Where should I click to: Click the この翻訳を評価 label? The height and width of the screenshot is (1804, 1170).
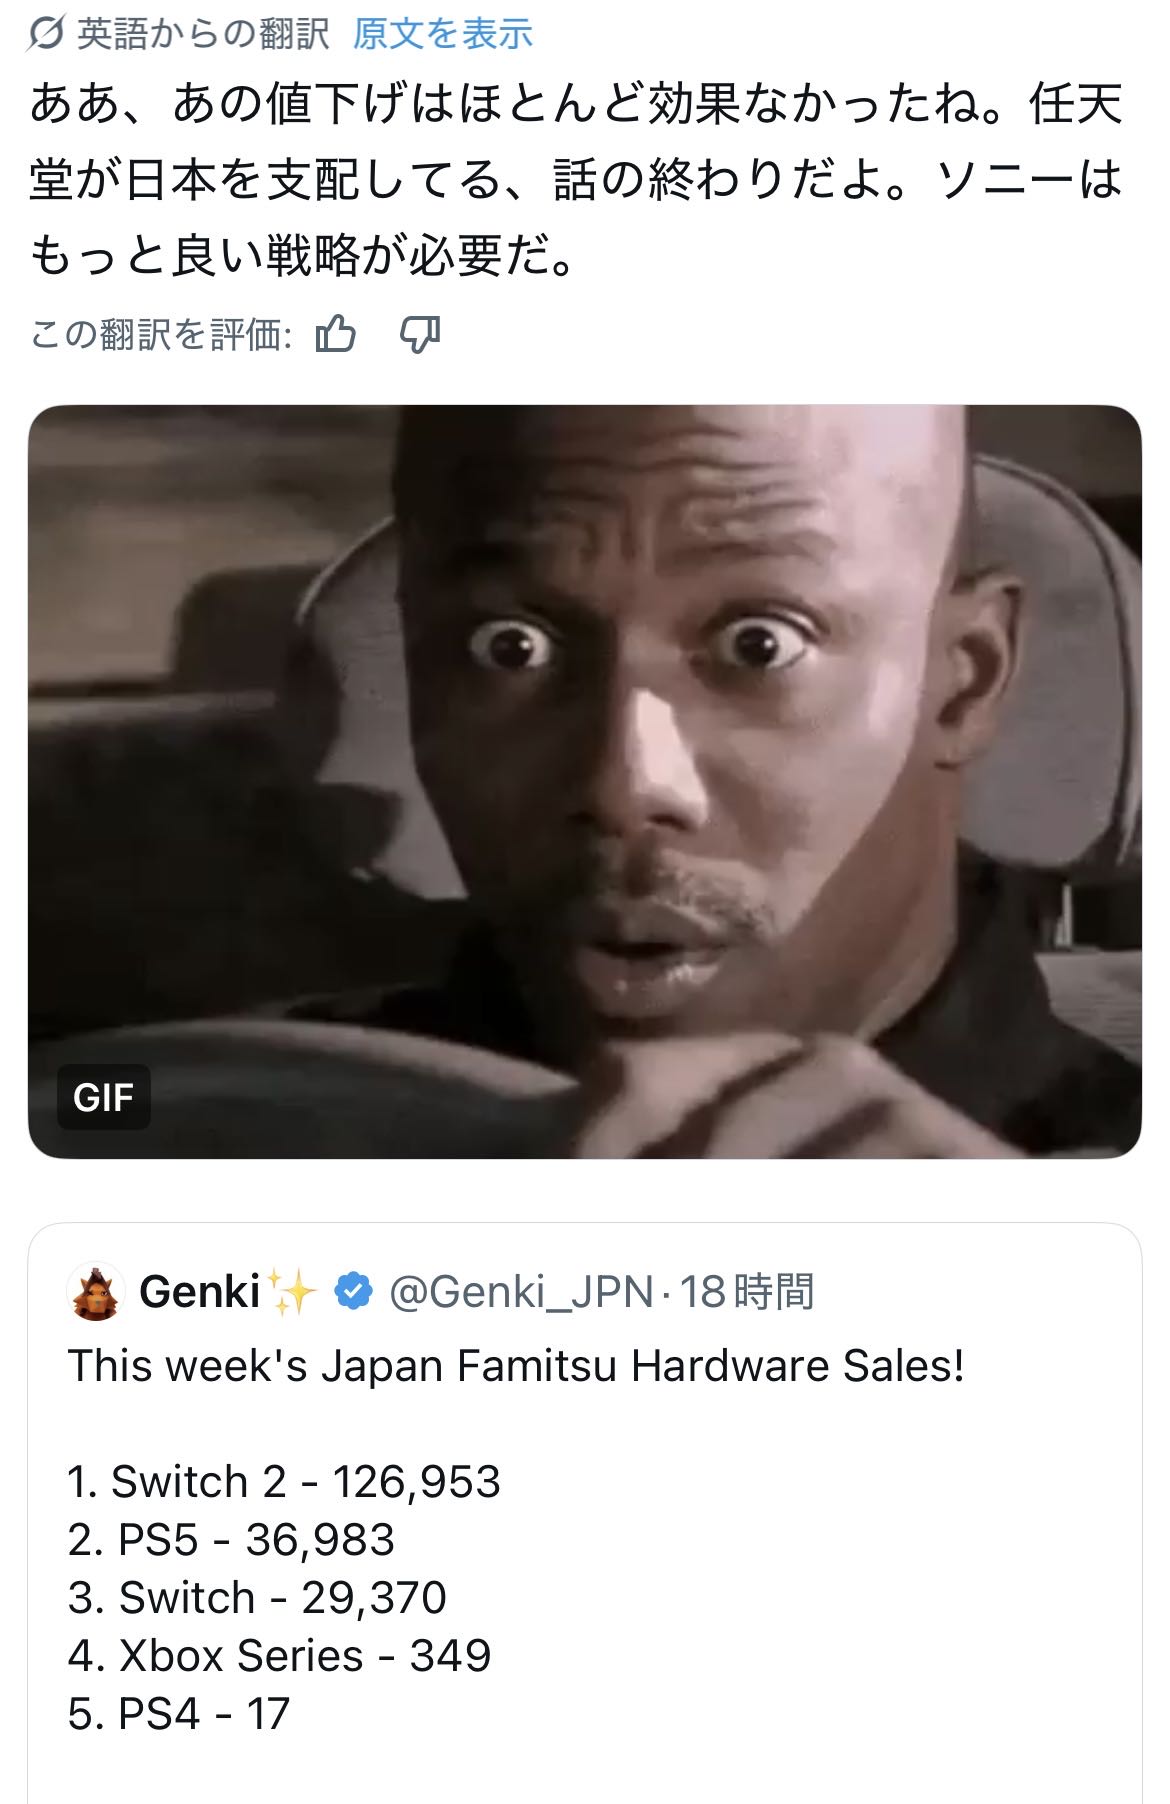click(x=161, y=335)
